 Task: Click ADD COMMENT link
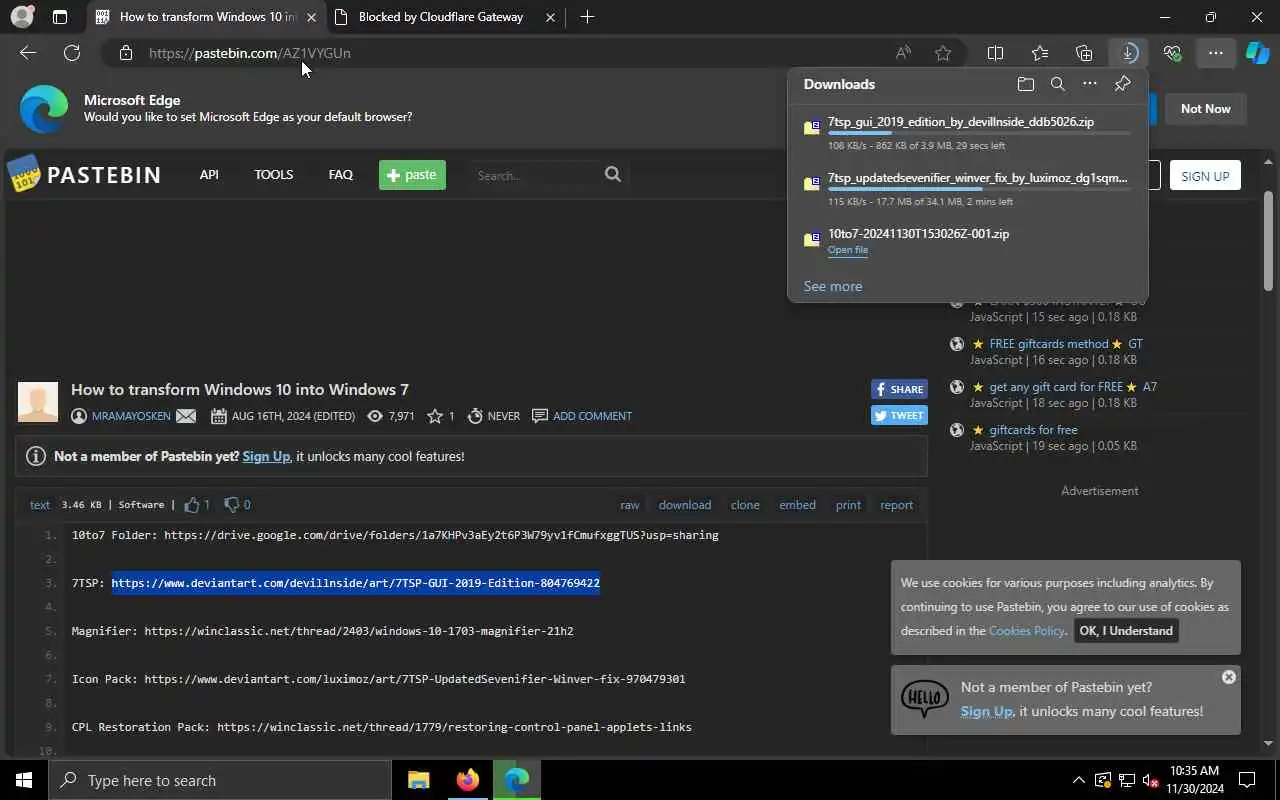point(592,416)
